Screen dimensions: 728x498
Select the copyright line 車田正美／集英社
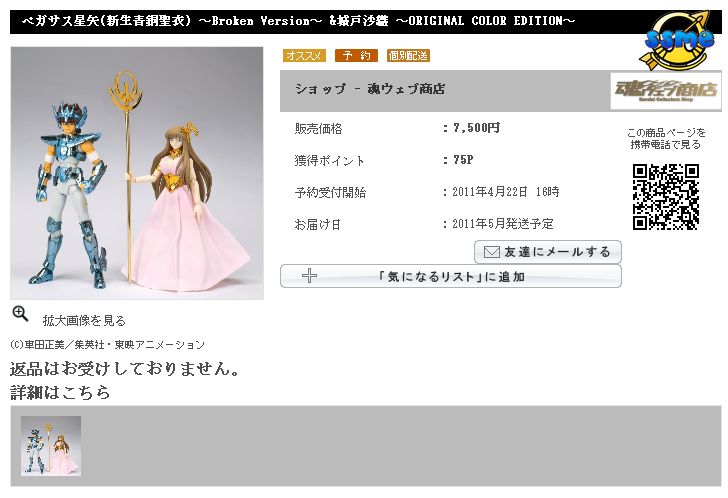click(107, 345)
